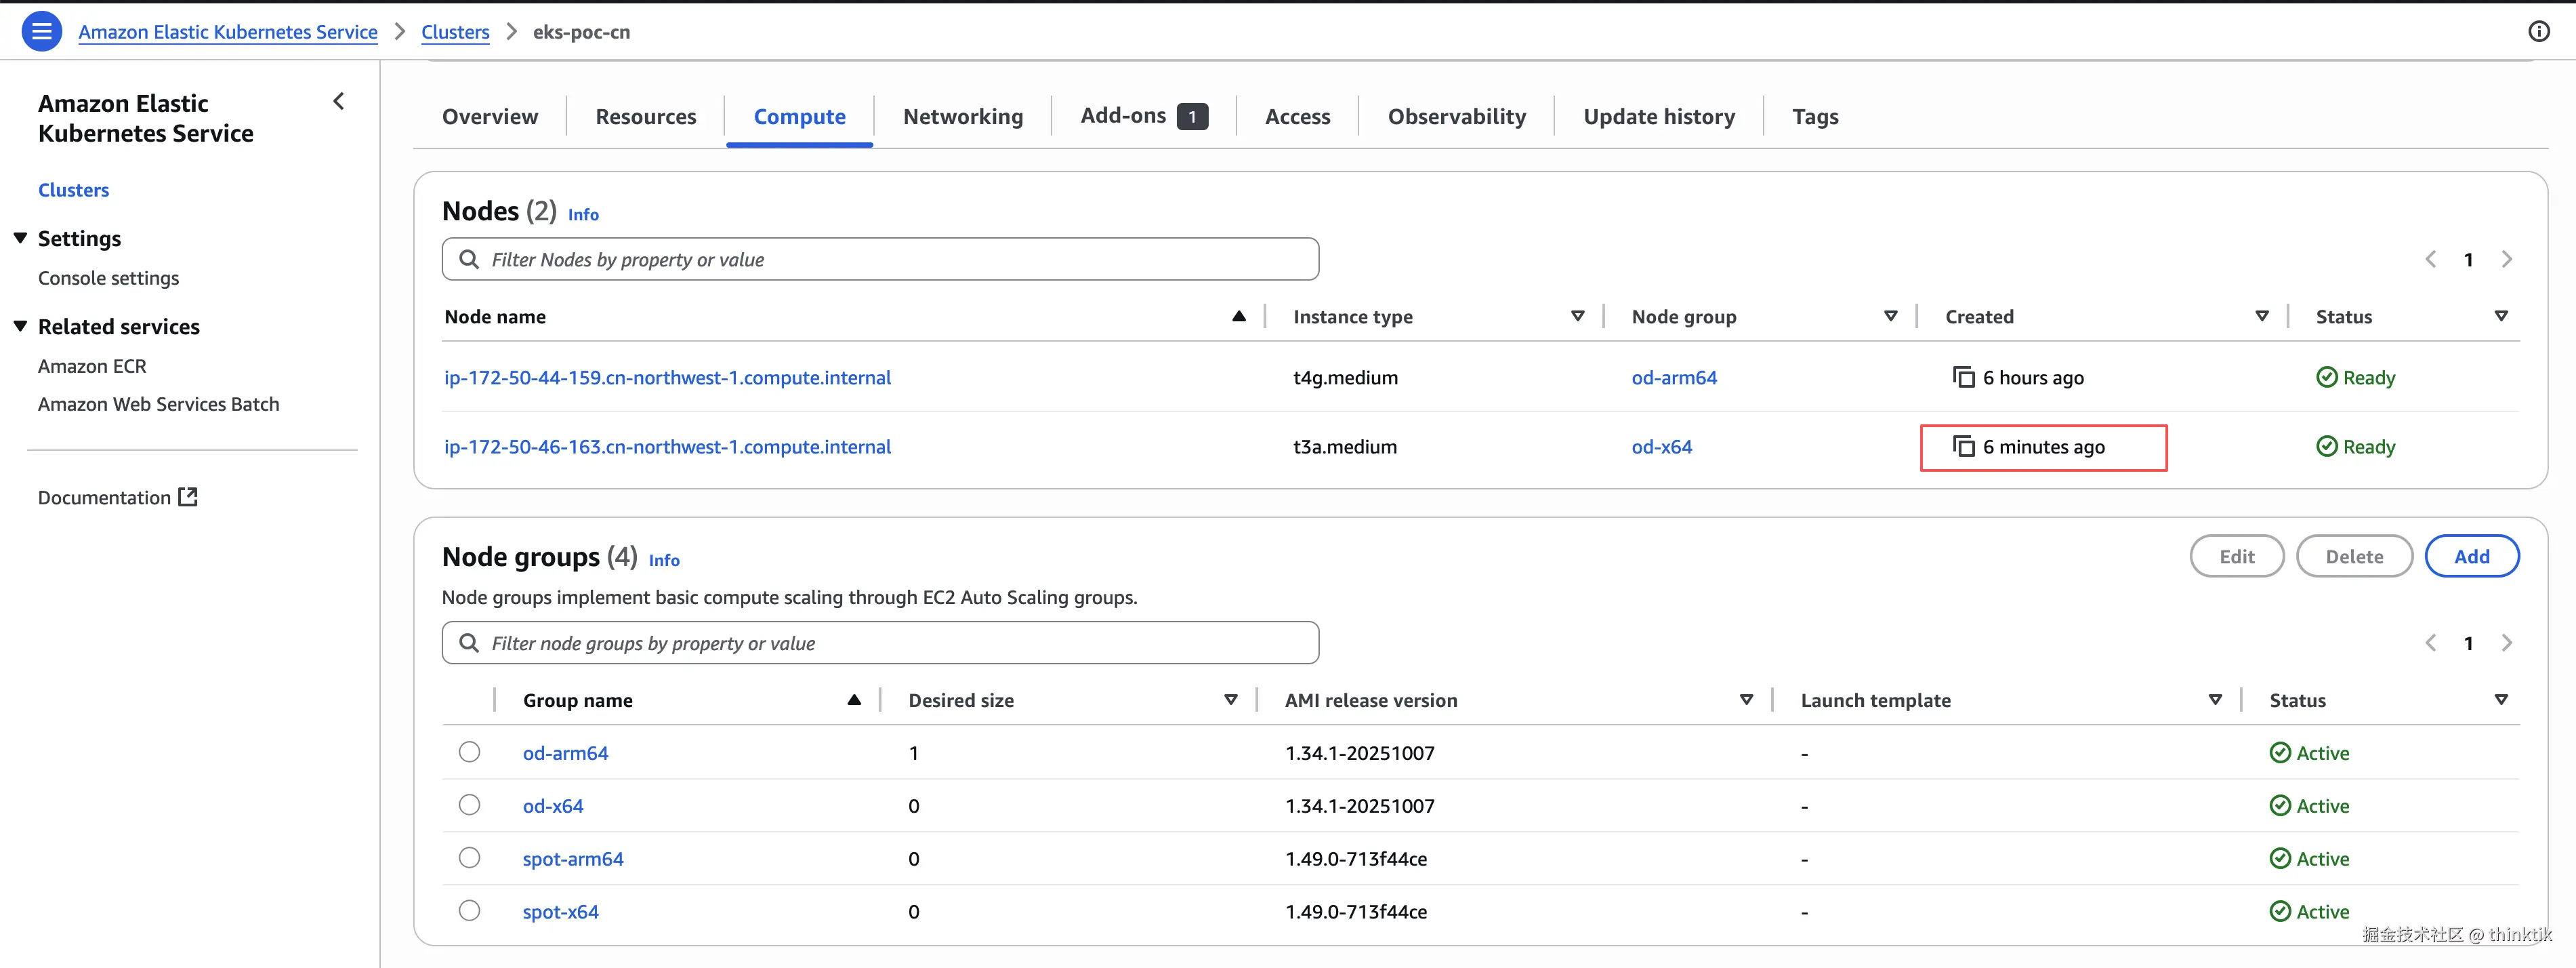This screenshot has width=2576, height=968.
Task: Copy the 6 hours ago timestamp
Action: [1963, 377]
